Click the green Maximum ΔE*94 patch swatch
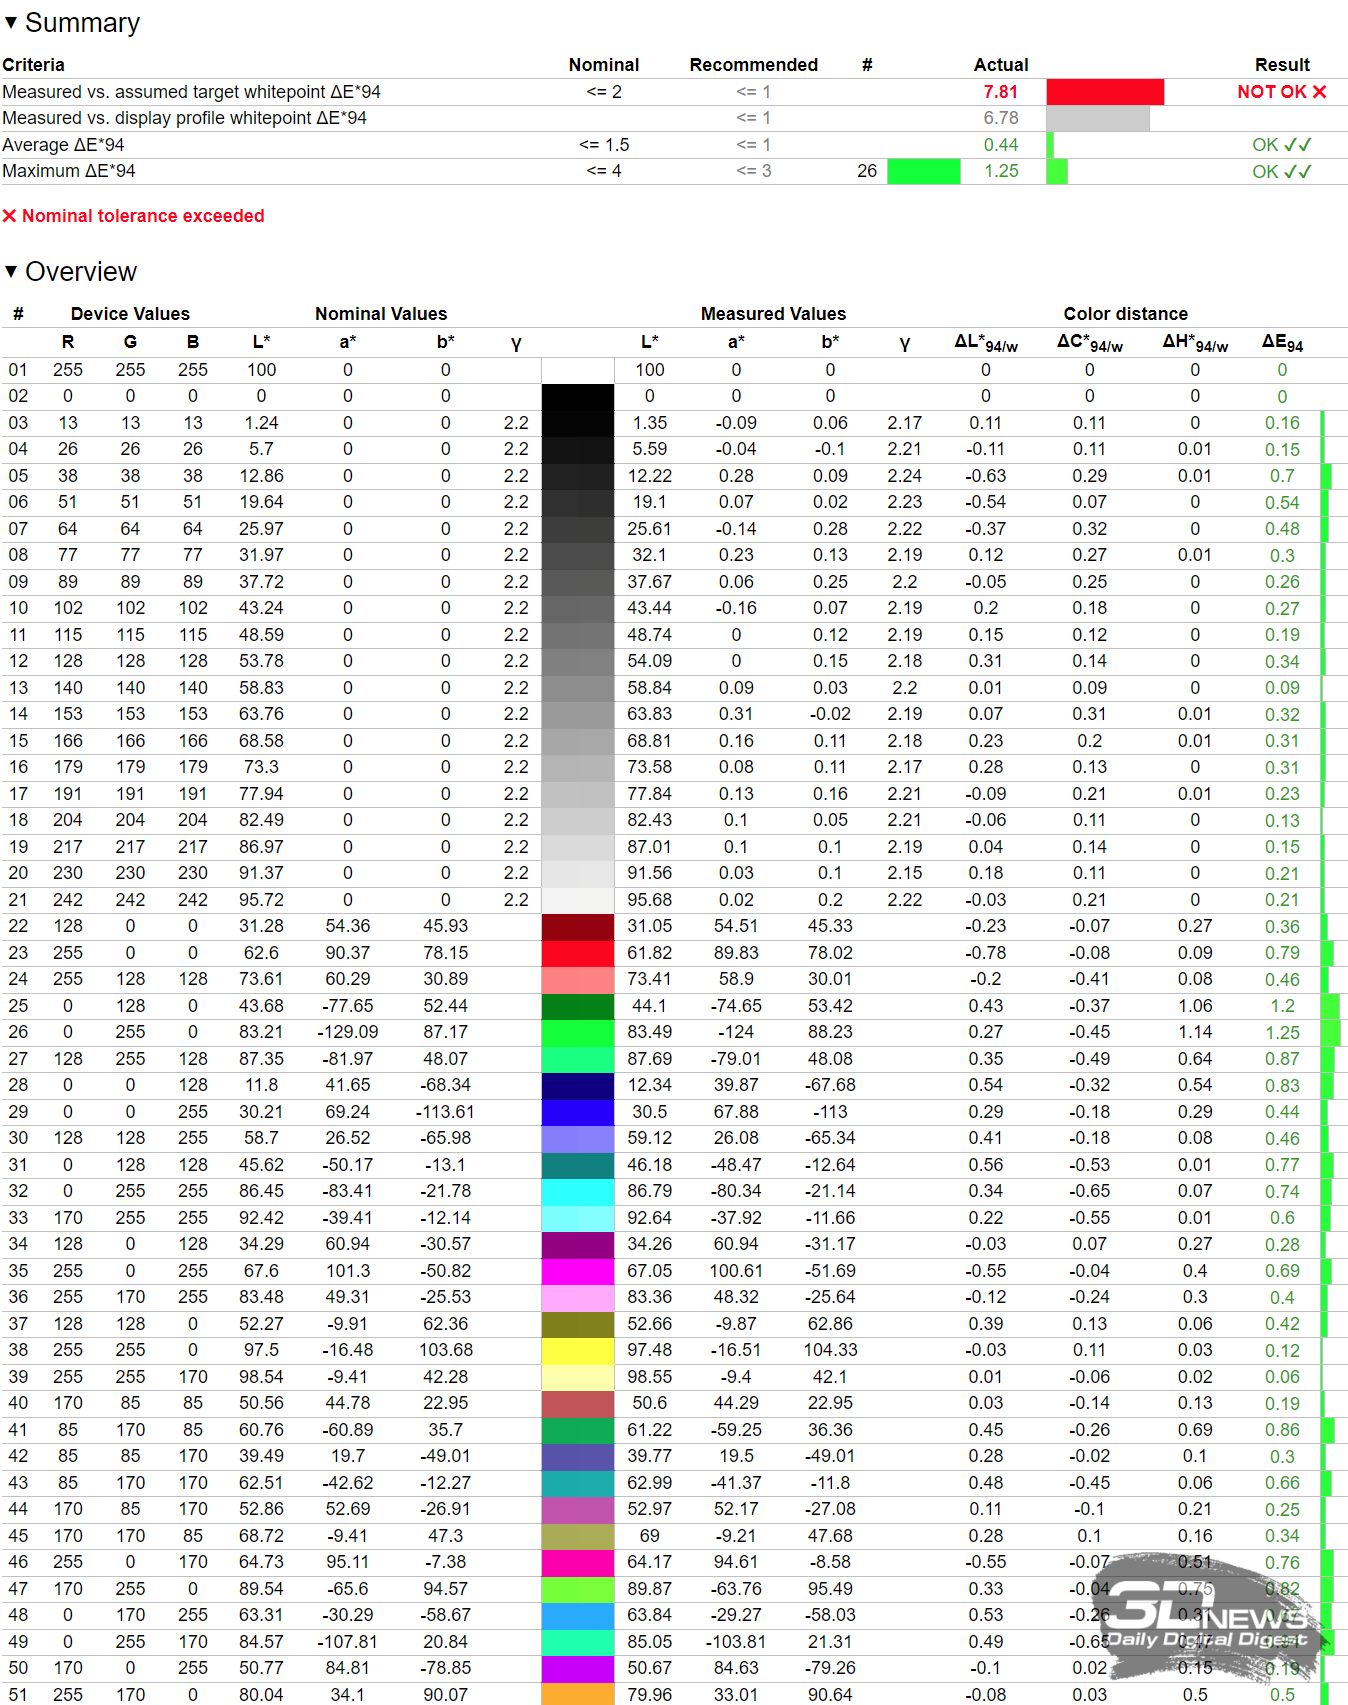This screenshot has width=1348, height=1705. (923, 171)
